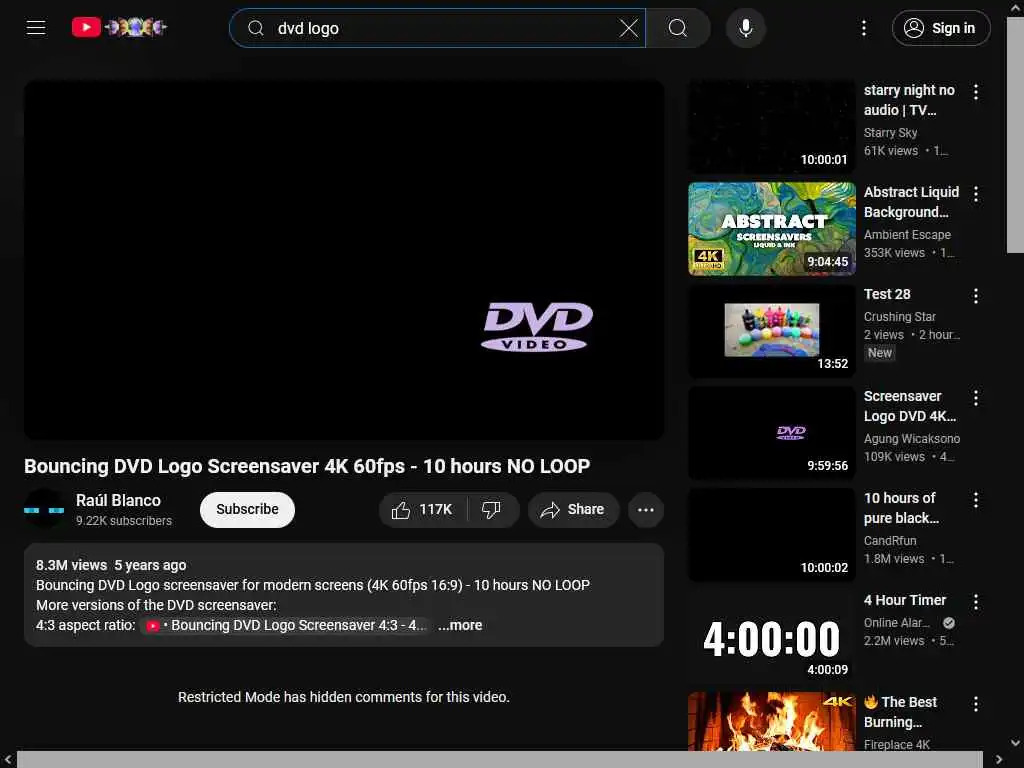Open options for The Best Burning video
The height and width of the screenshot is (768, 1024).
pyautogui.click(x=976, y=703)
